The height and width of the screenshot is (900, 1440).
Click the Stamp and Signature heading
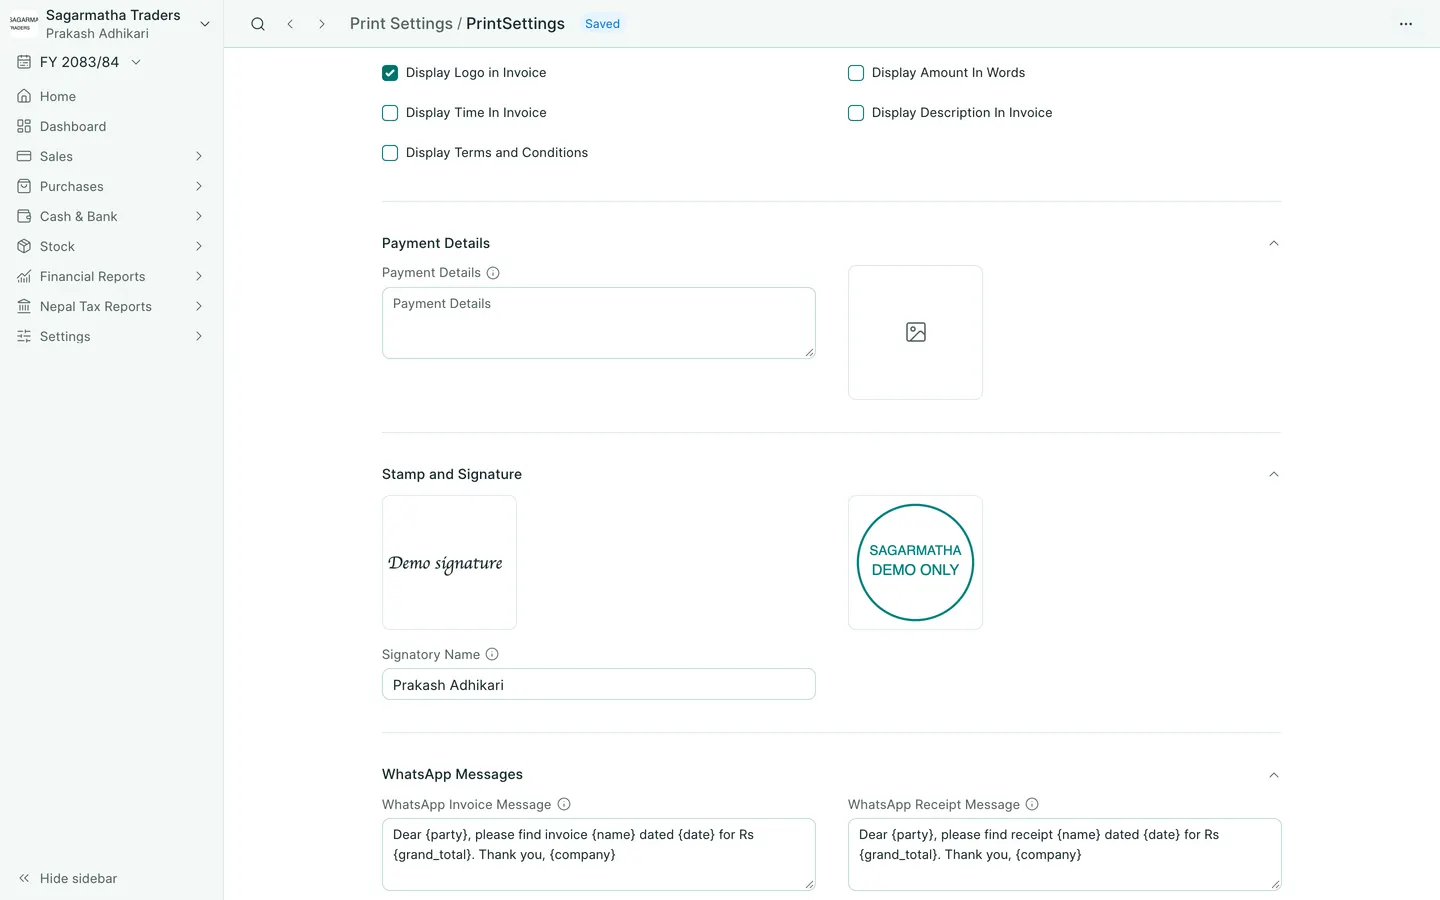452,474
